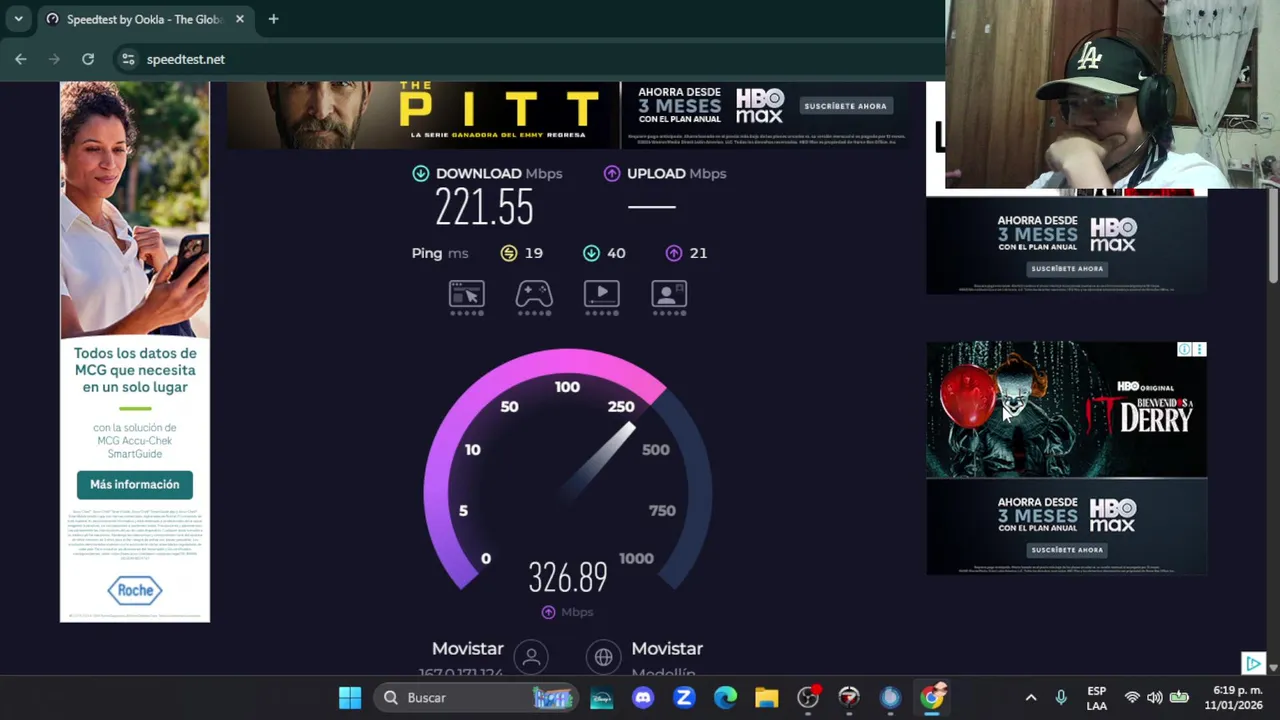The height and width of the screenshot is (720, 1280).
Task: Click the AdChoices info icon on Derry ad
Action: point(1184,349)
